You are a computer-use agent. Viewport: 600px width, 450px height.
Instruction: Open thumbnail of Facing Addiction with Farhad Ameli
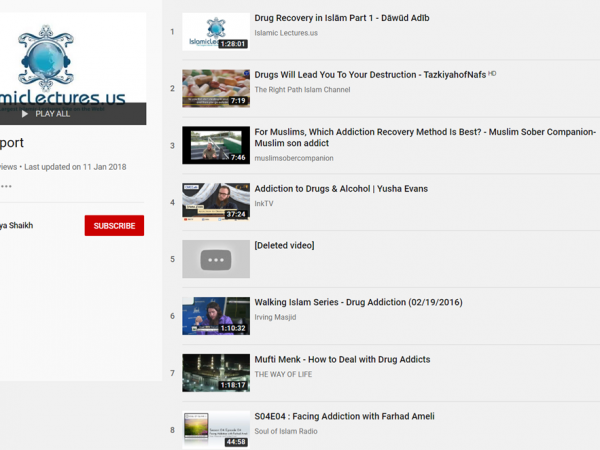tap(216, 430)
